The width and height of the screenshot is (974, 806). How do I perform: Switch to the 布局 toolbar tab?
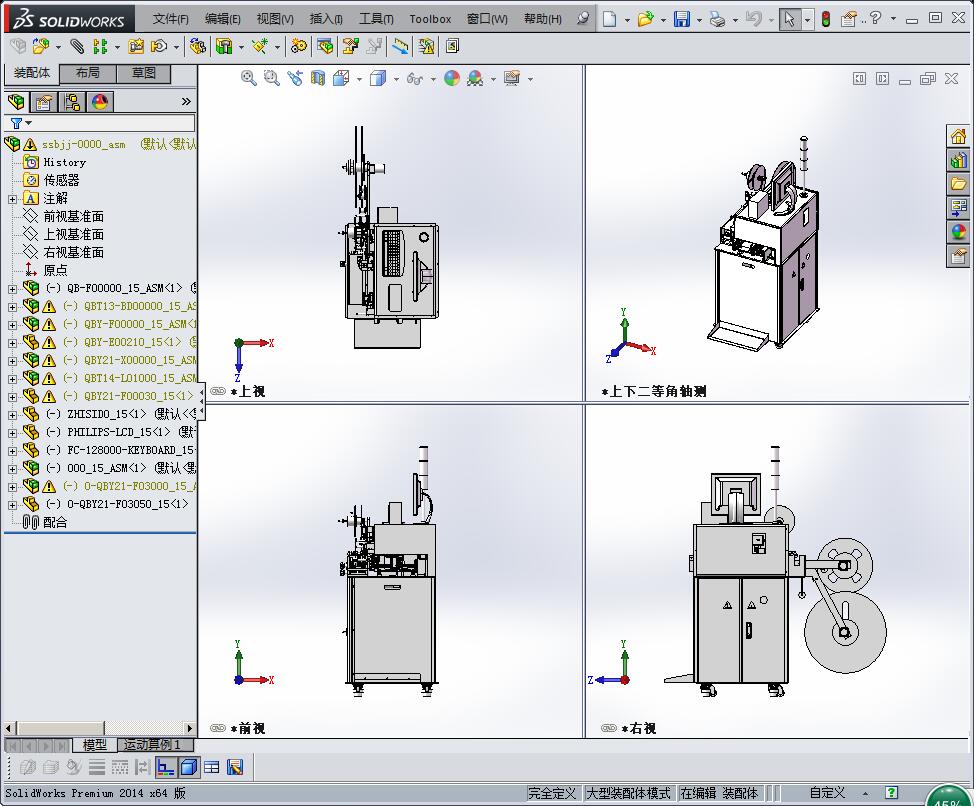[88, 73]
